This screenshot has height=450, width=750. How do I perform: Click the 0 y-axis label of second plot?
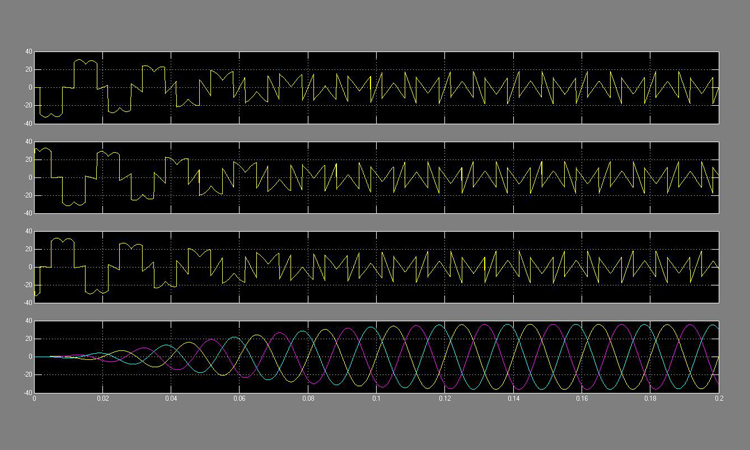click(30, 177)
